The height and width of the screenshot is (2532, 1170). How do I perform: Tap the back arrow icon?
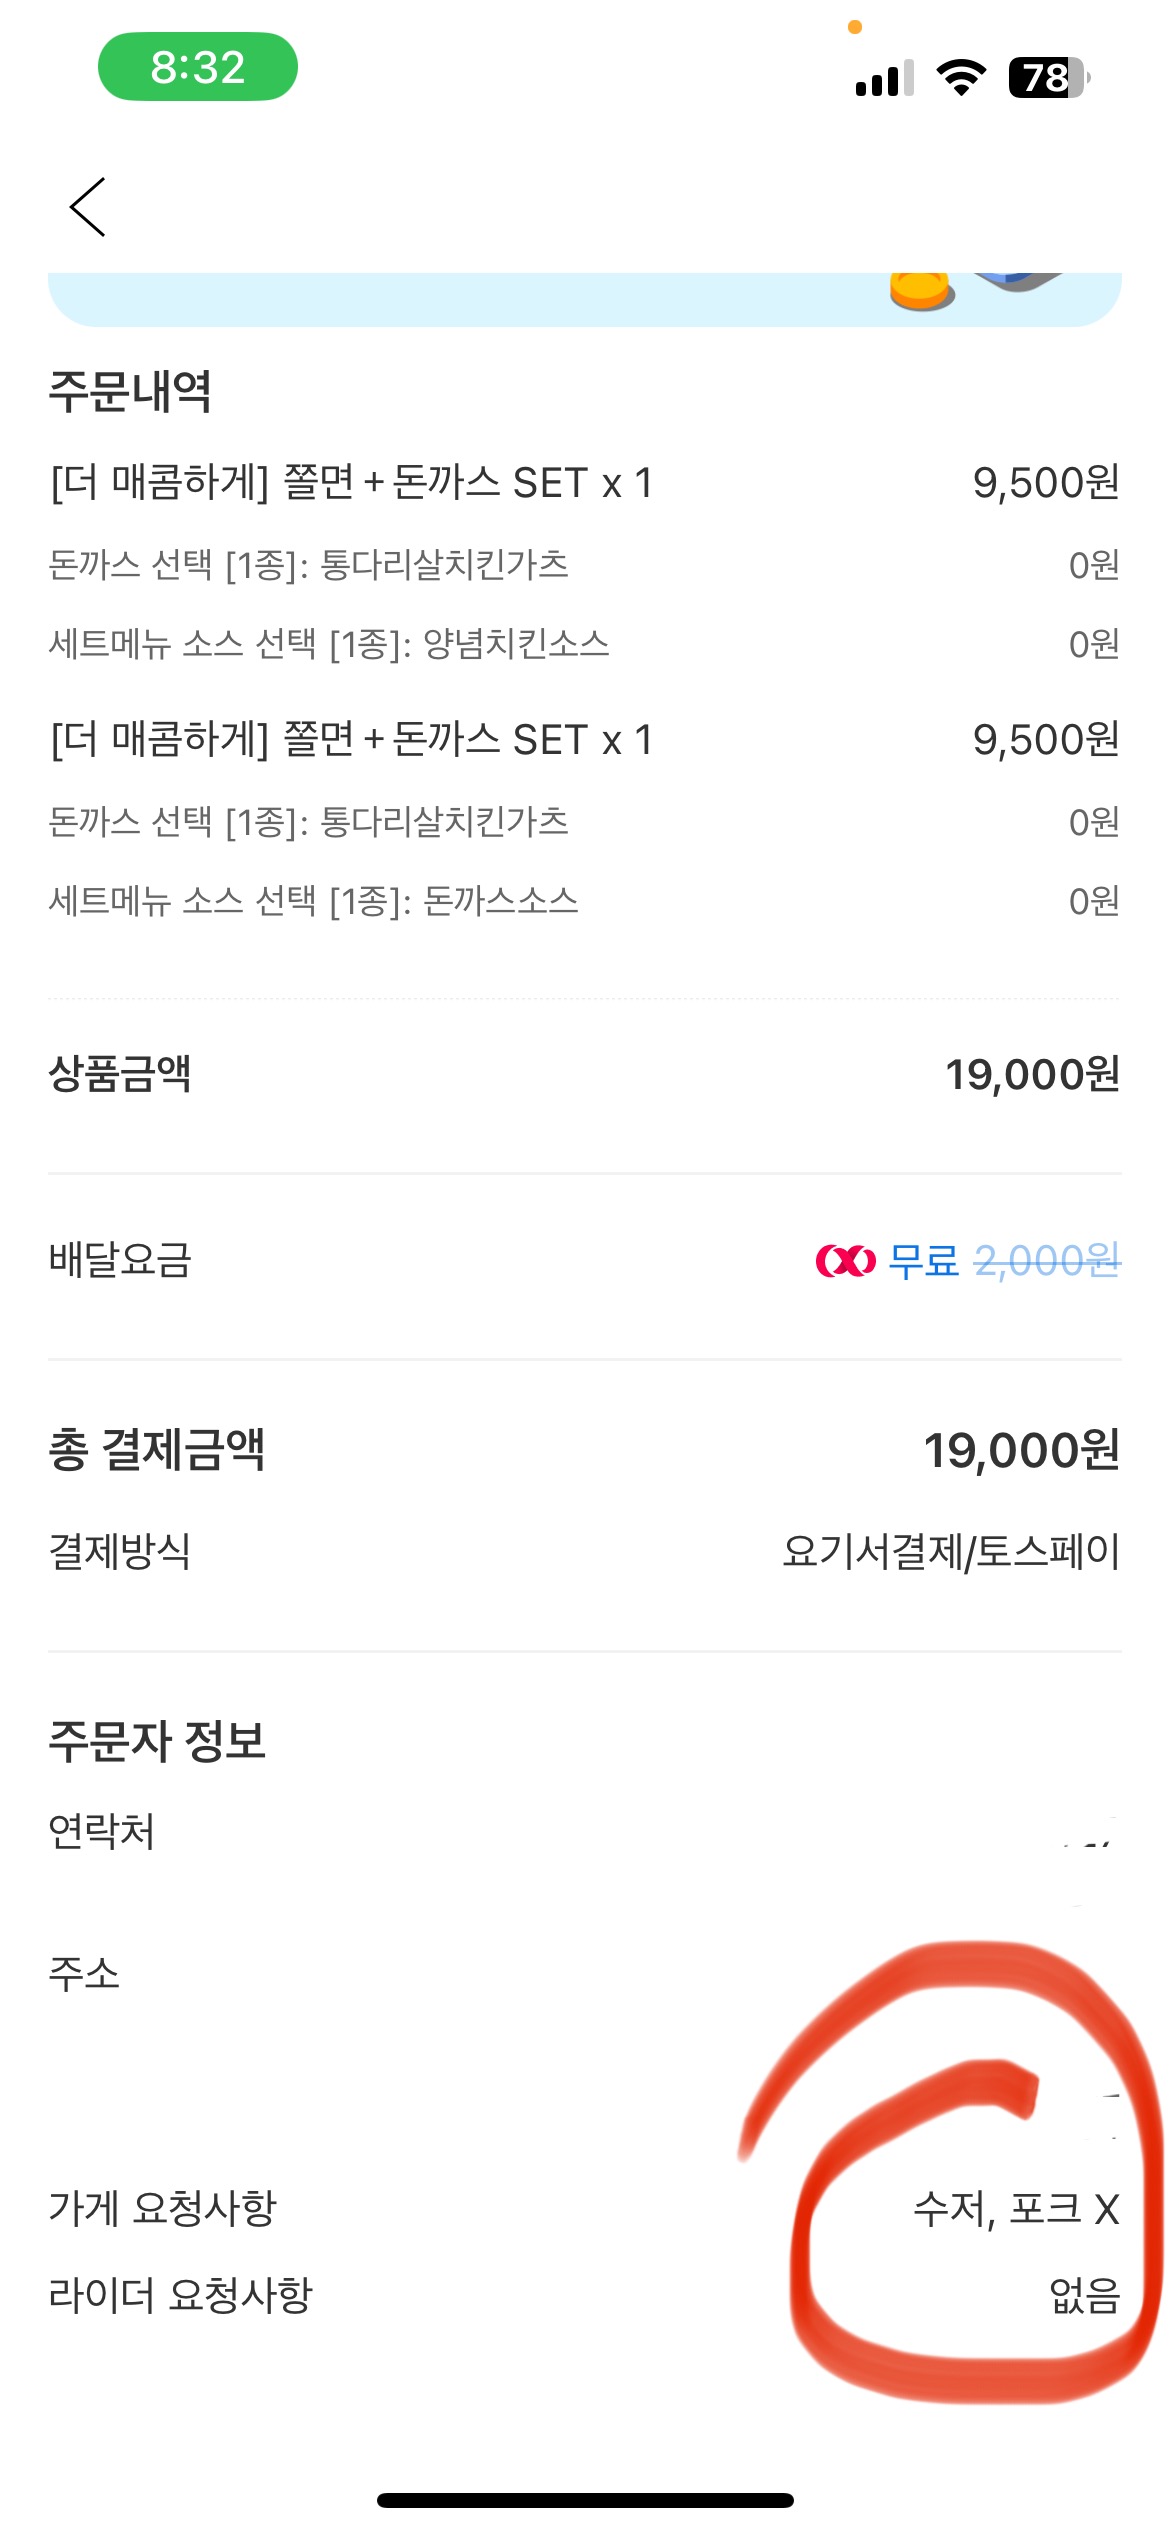pos(88,207)
